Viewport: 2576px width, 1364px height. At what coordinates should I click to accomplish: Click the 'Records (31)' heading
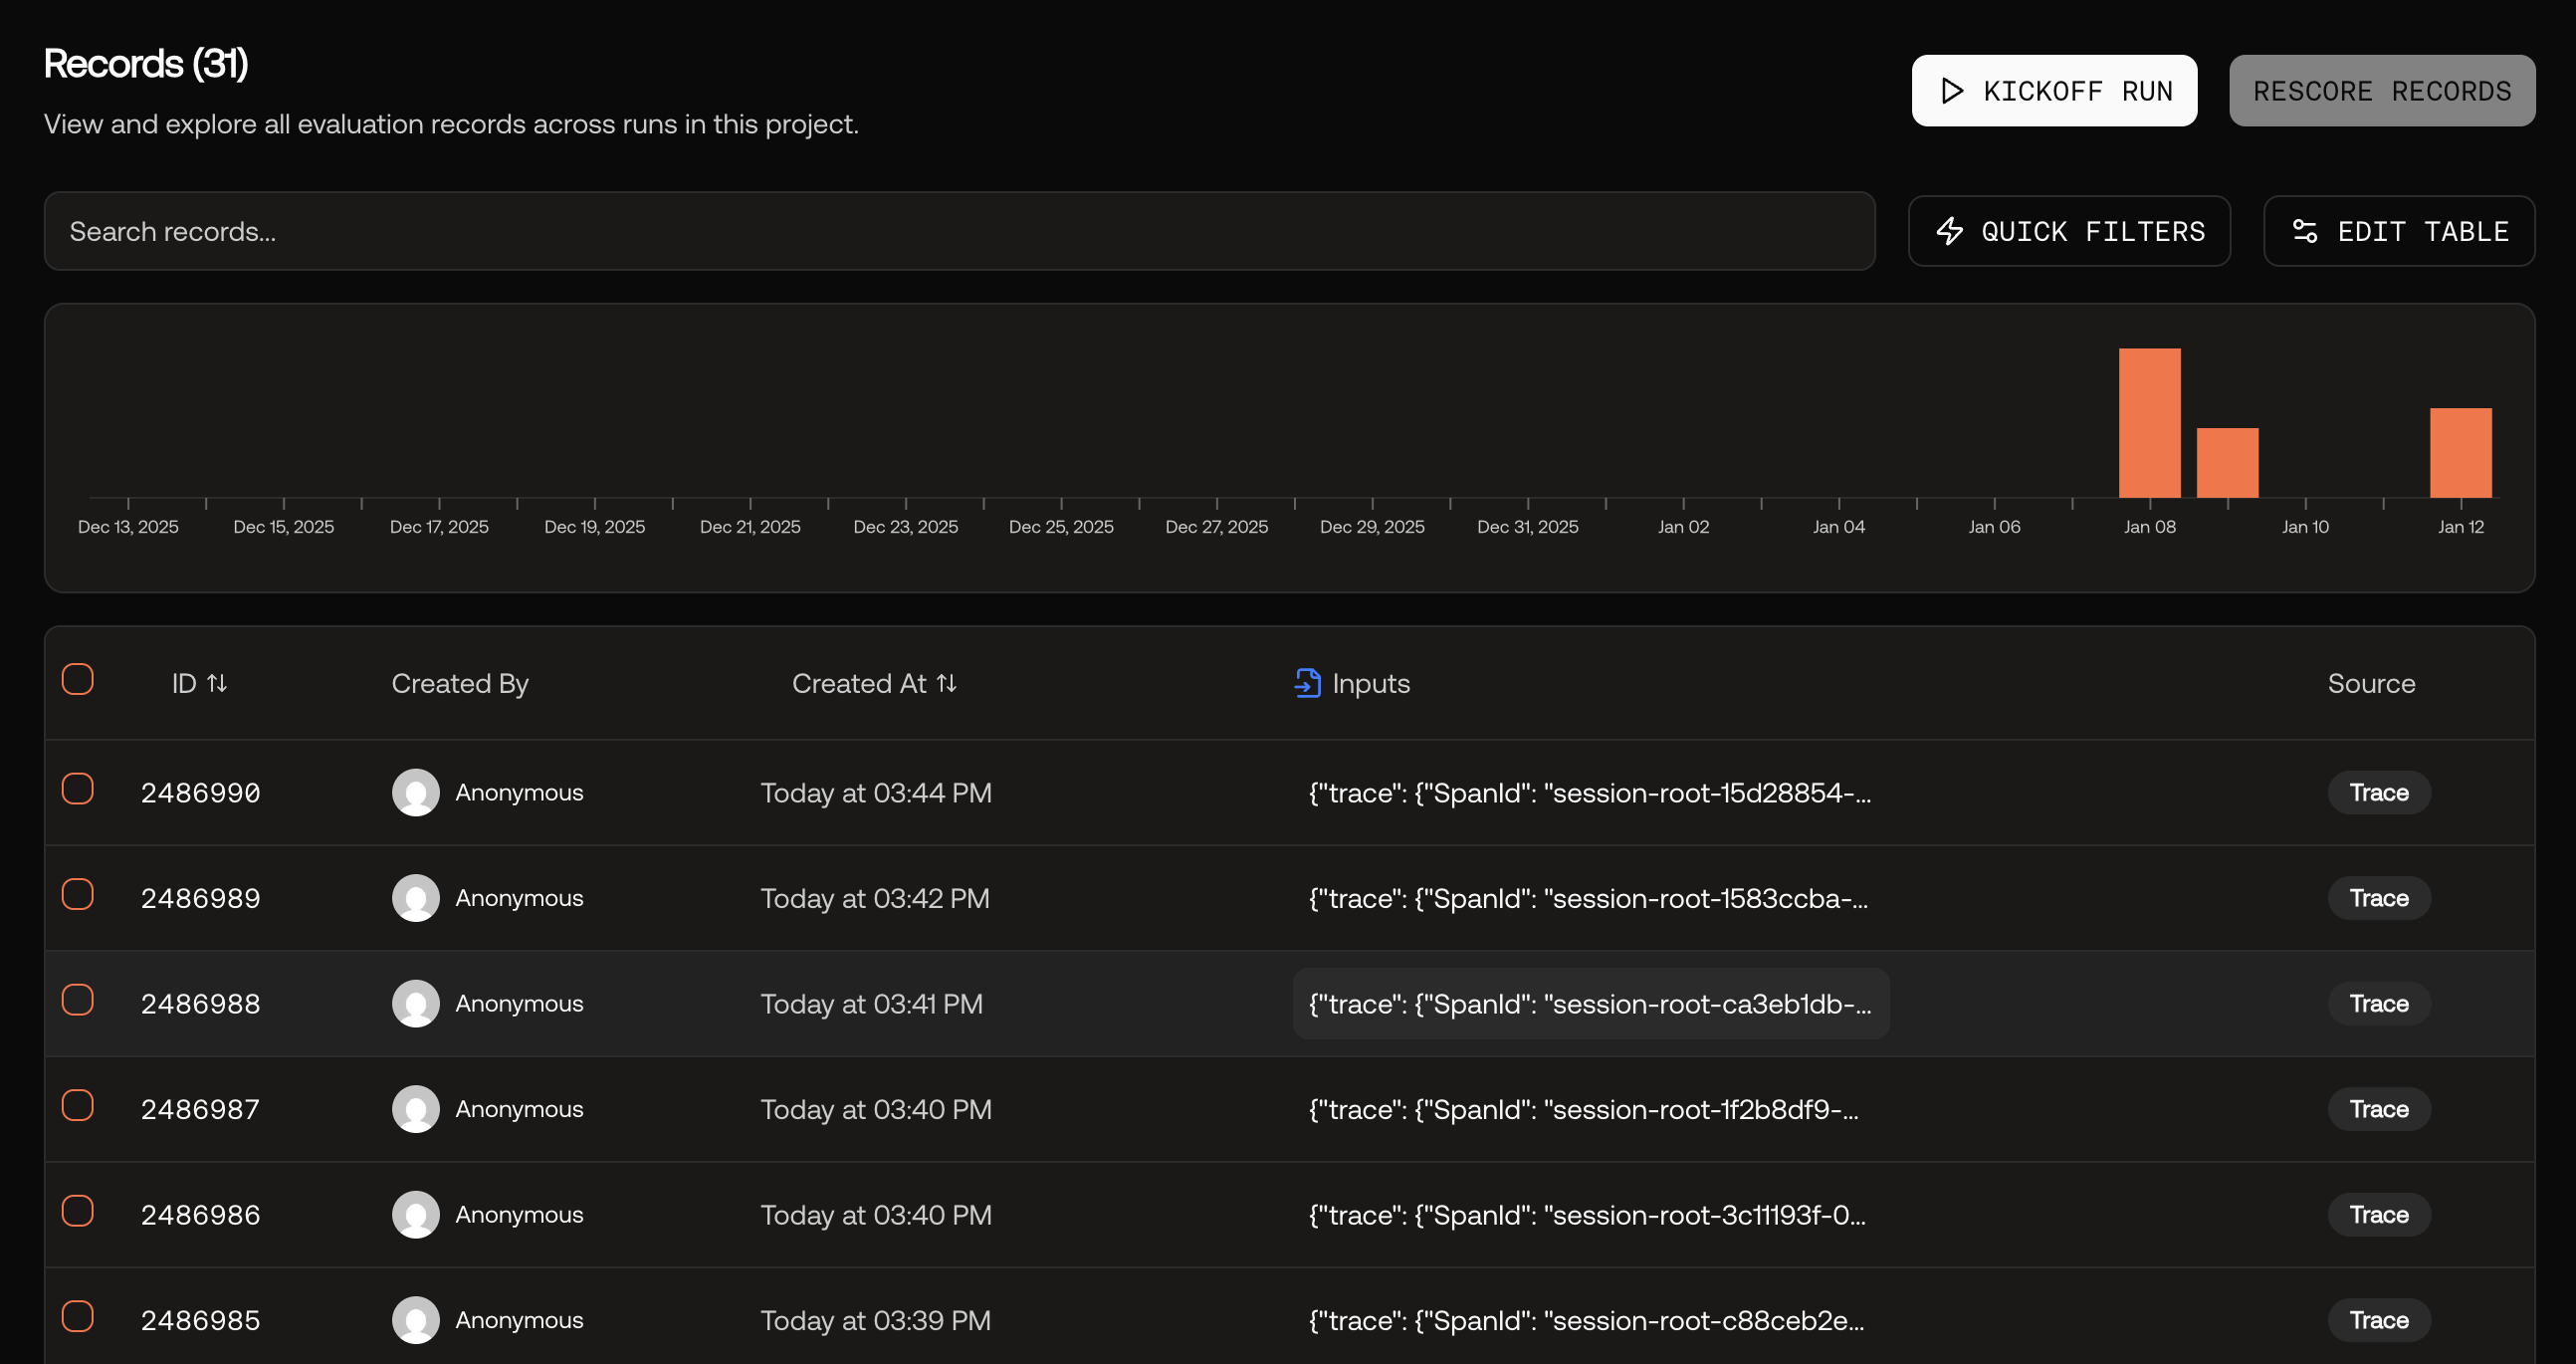click(146, 64)
